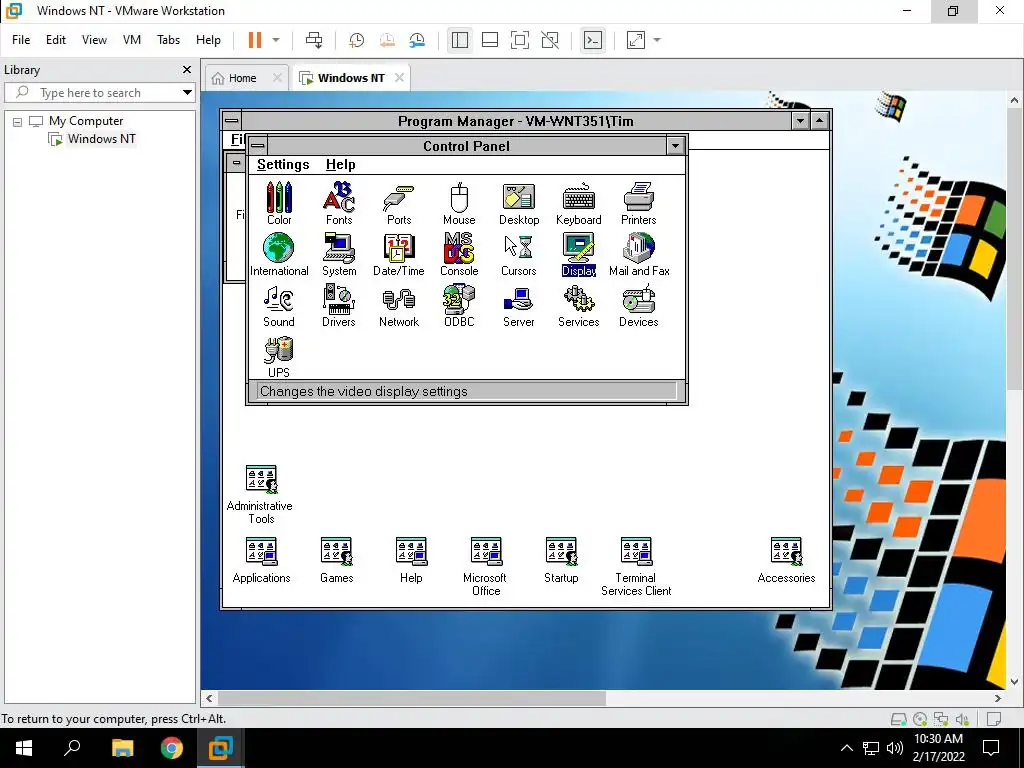
Task: Open Google Chrome from the taskbar
Action: pyautogui.click(x=172, y=748)
